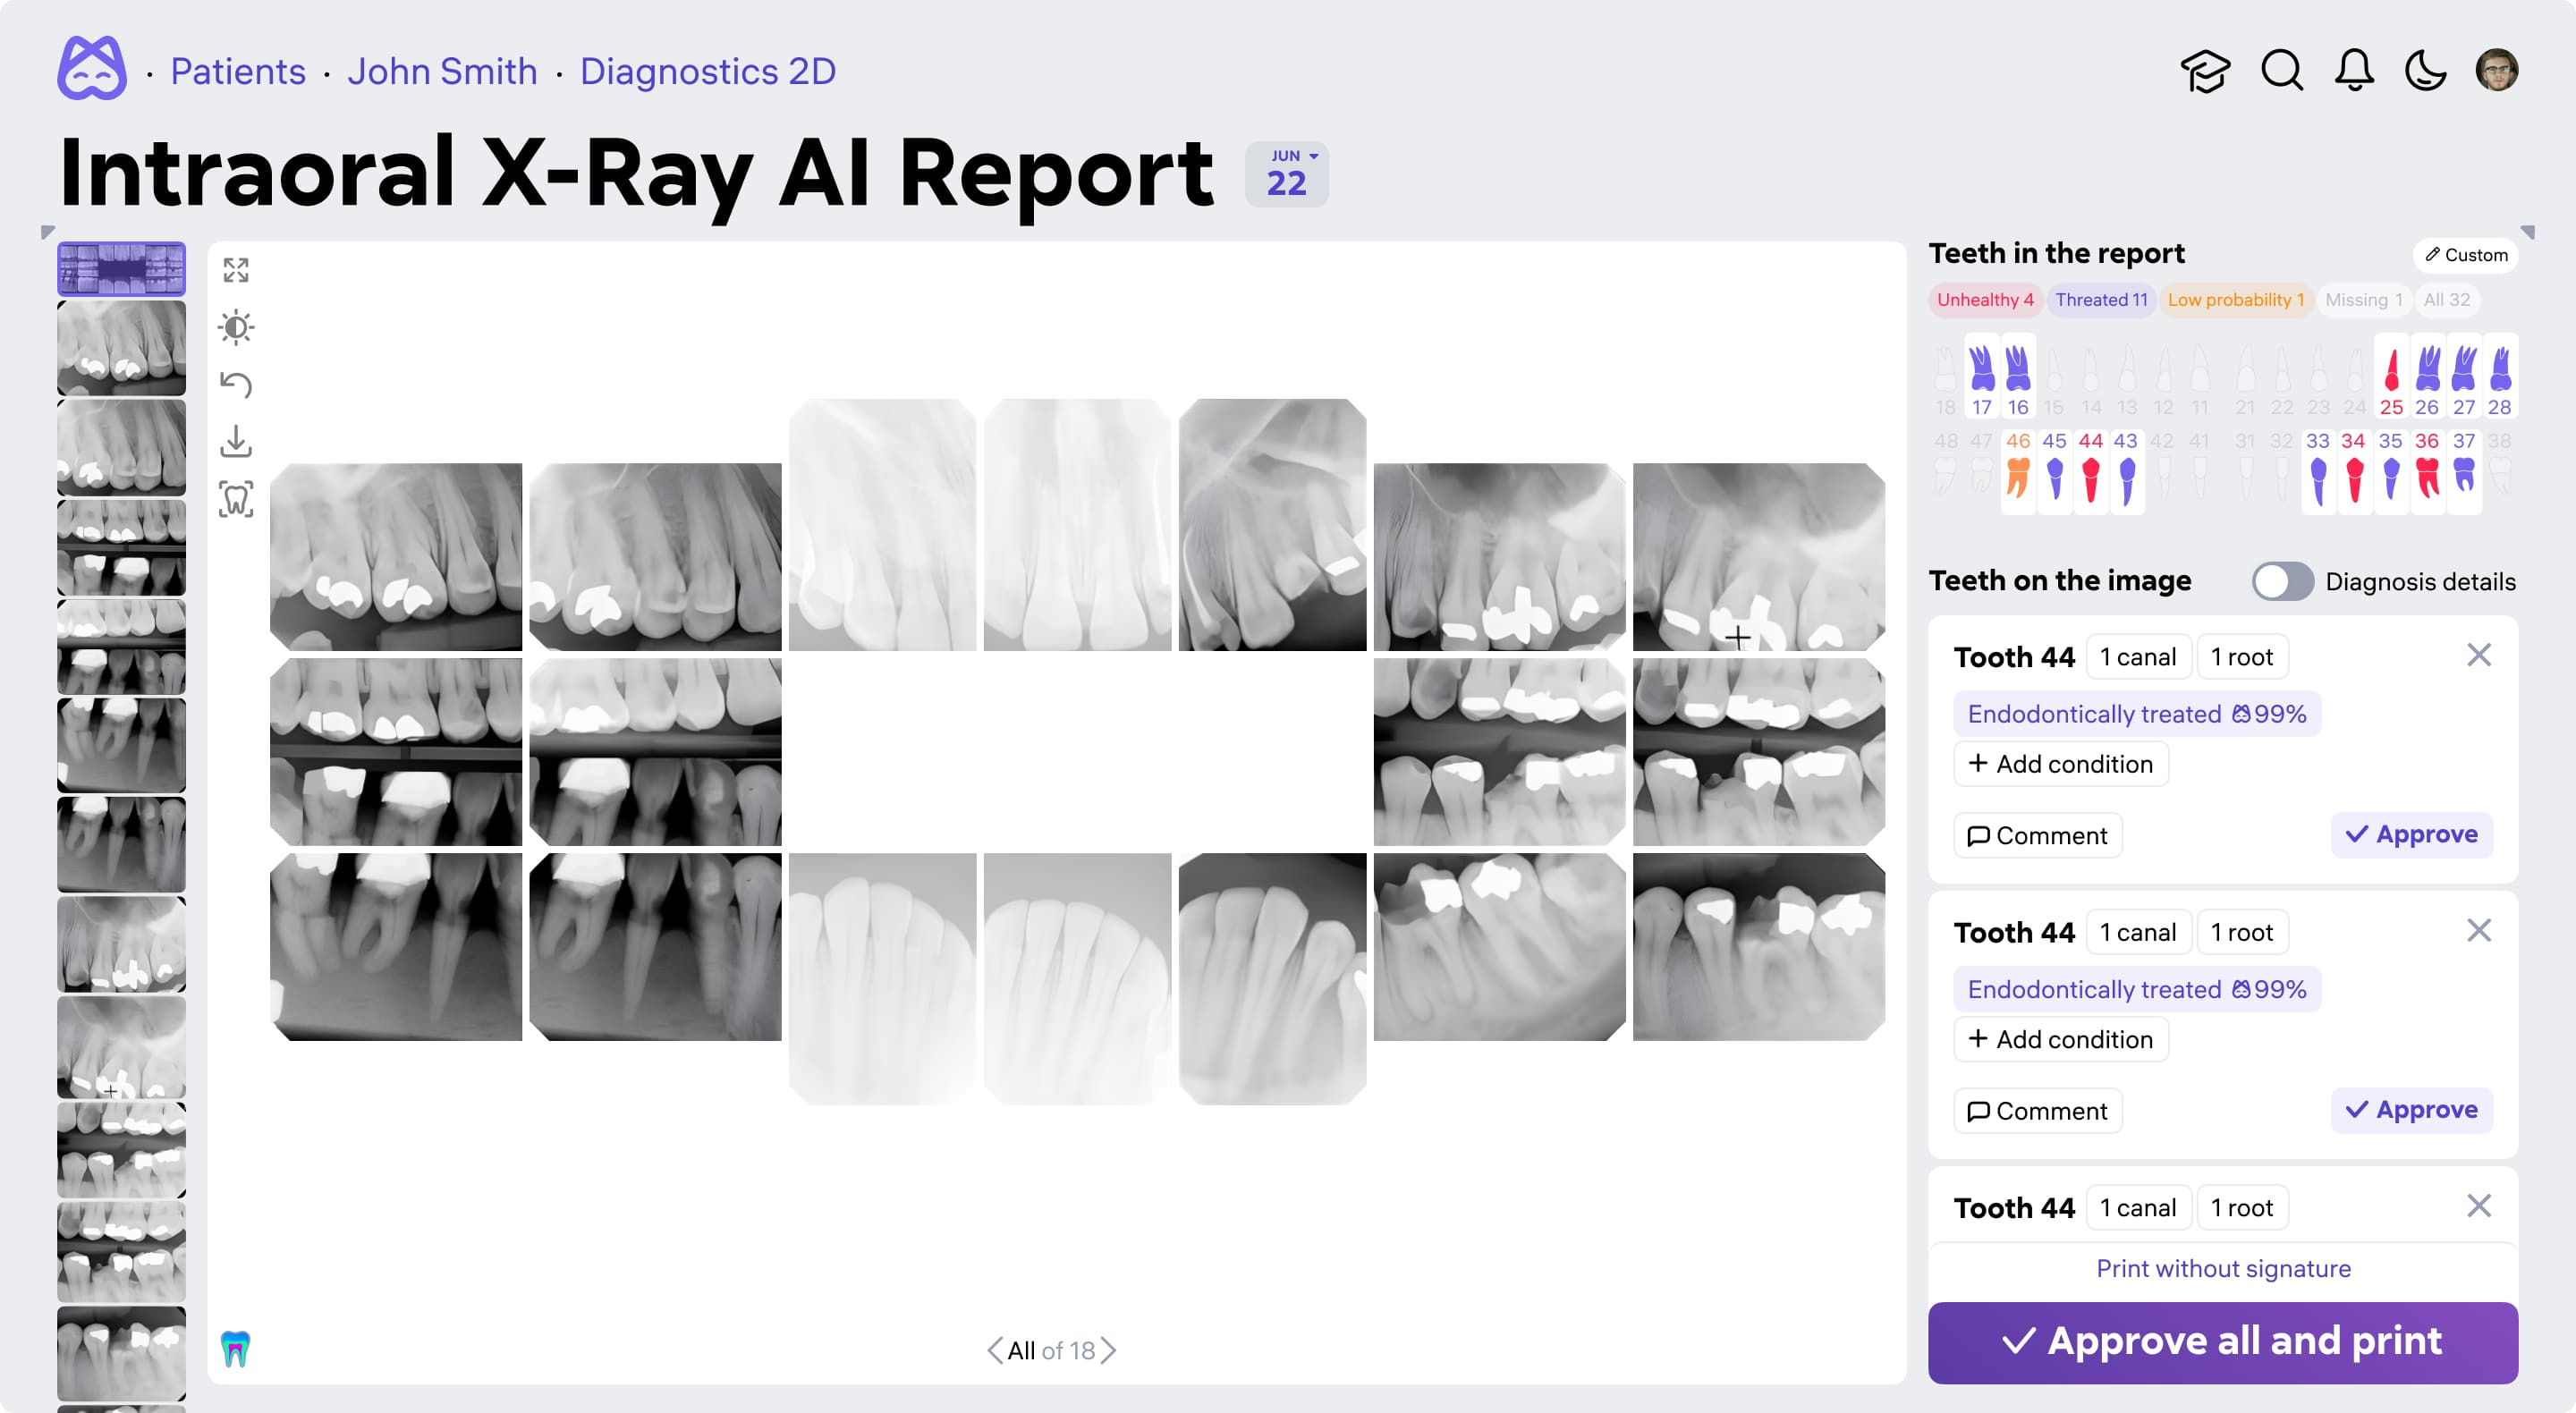
Task: Open the graduation cap learning icon
Action: click(2205, 71)
